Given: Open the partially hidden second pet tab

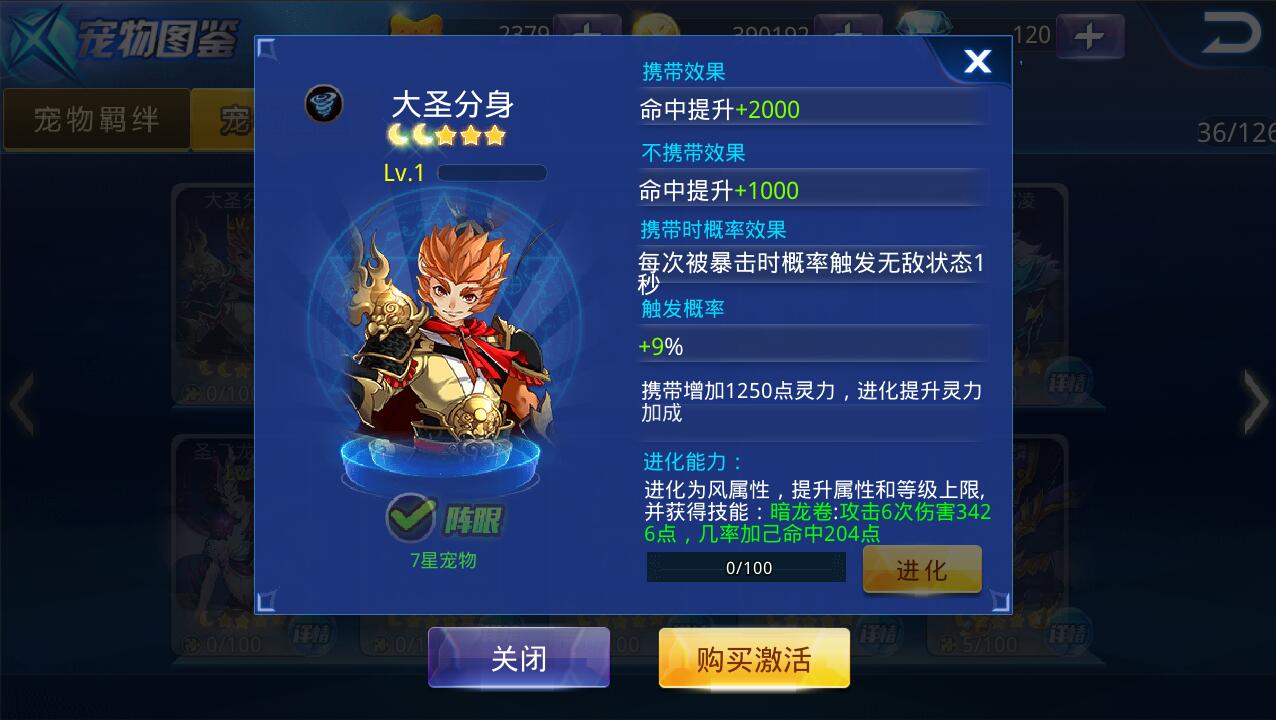Looking at the screenshot, I should [222, 120].
